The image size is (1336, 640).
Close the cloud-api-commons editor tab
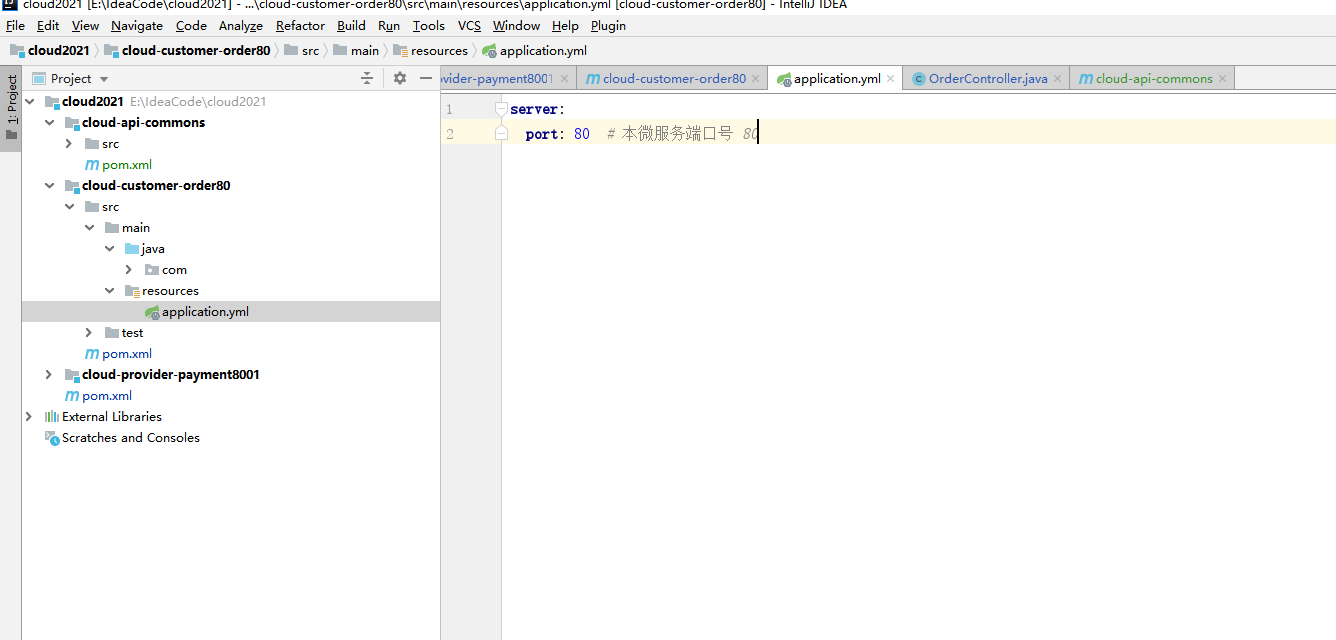click(x=1222, y=78)
